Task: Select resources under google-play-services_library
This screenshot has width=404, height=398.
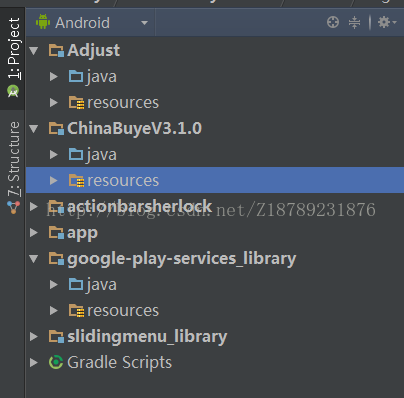Action: tap(123, 311)
